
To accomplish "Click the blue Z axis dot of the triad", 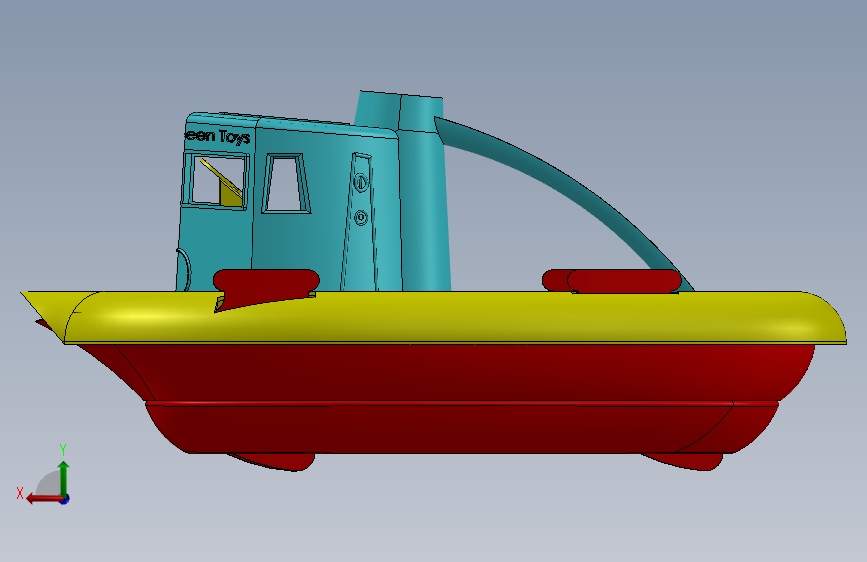I will pos(64,499).
